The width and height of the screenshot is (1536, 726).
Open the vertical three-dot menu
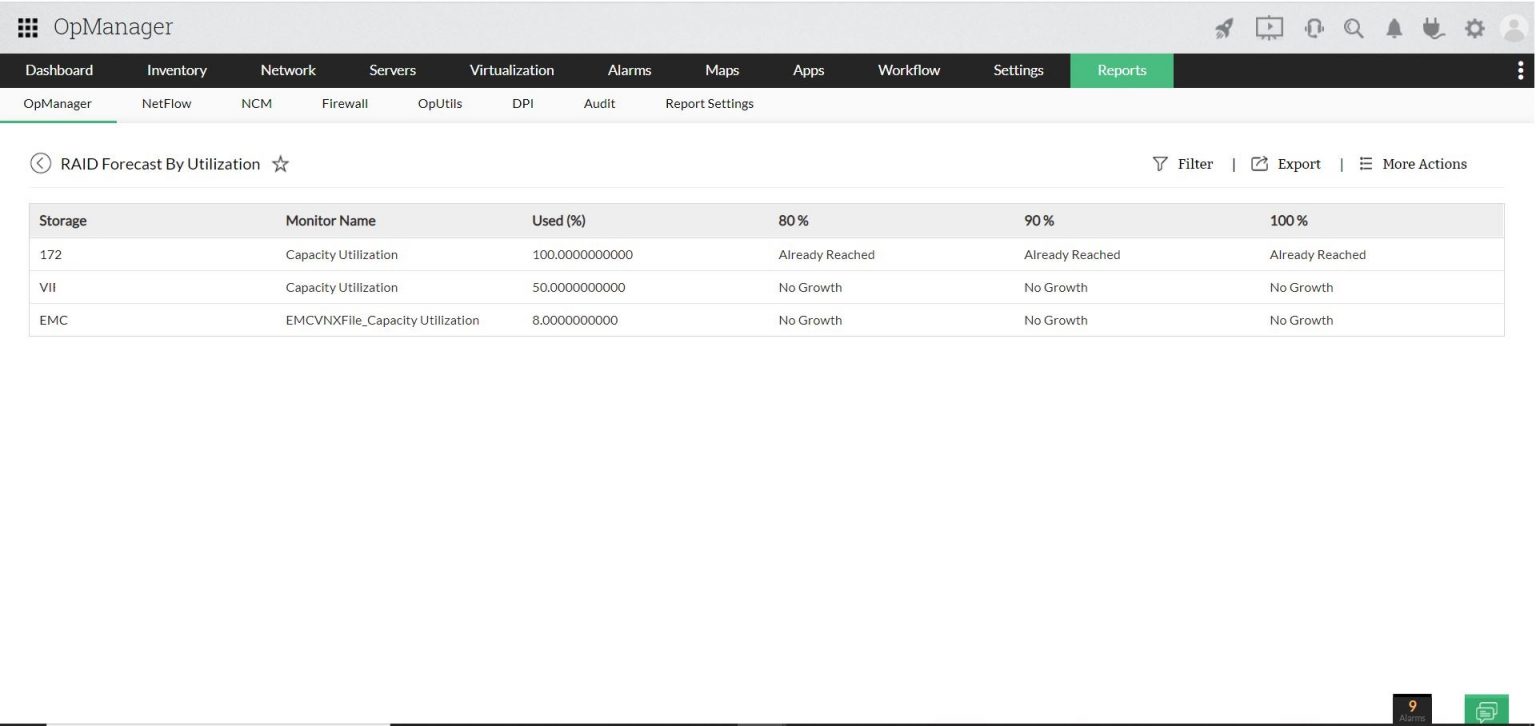click(1520, 70)
